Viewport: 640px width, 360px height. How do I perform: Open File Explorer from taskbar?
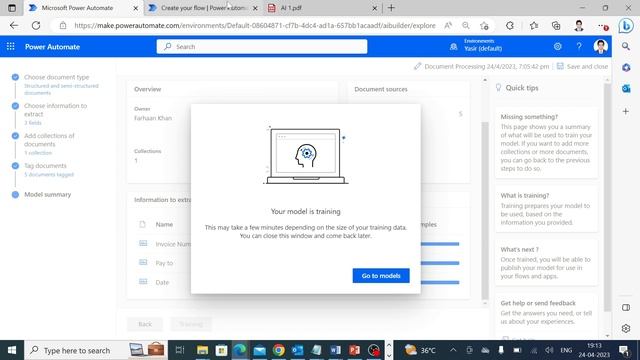point(202,350)
